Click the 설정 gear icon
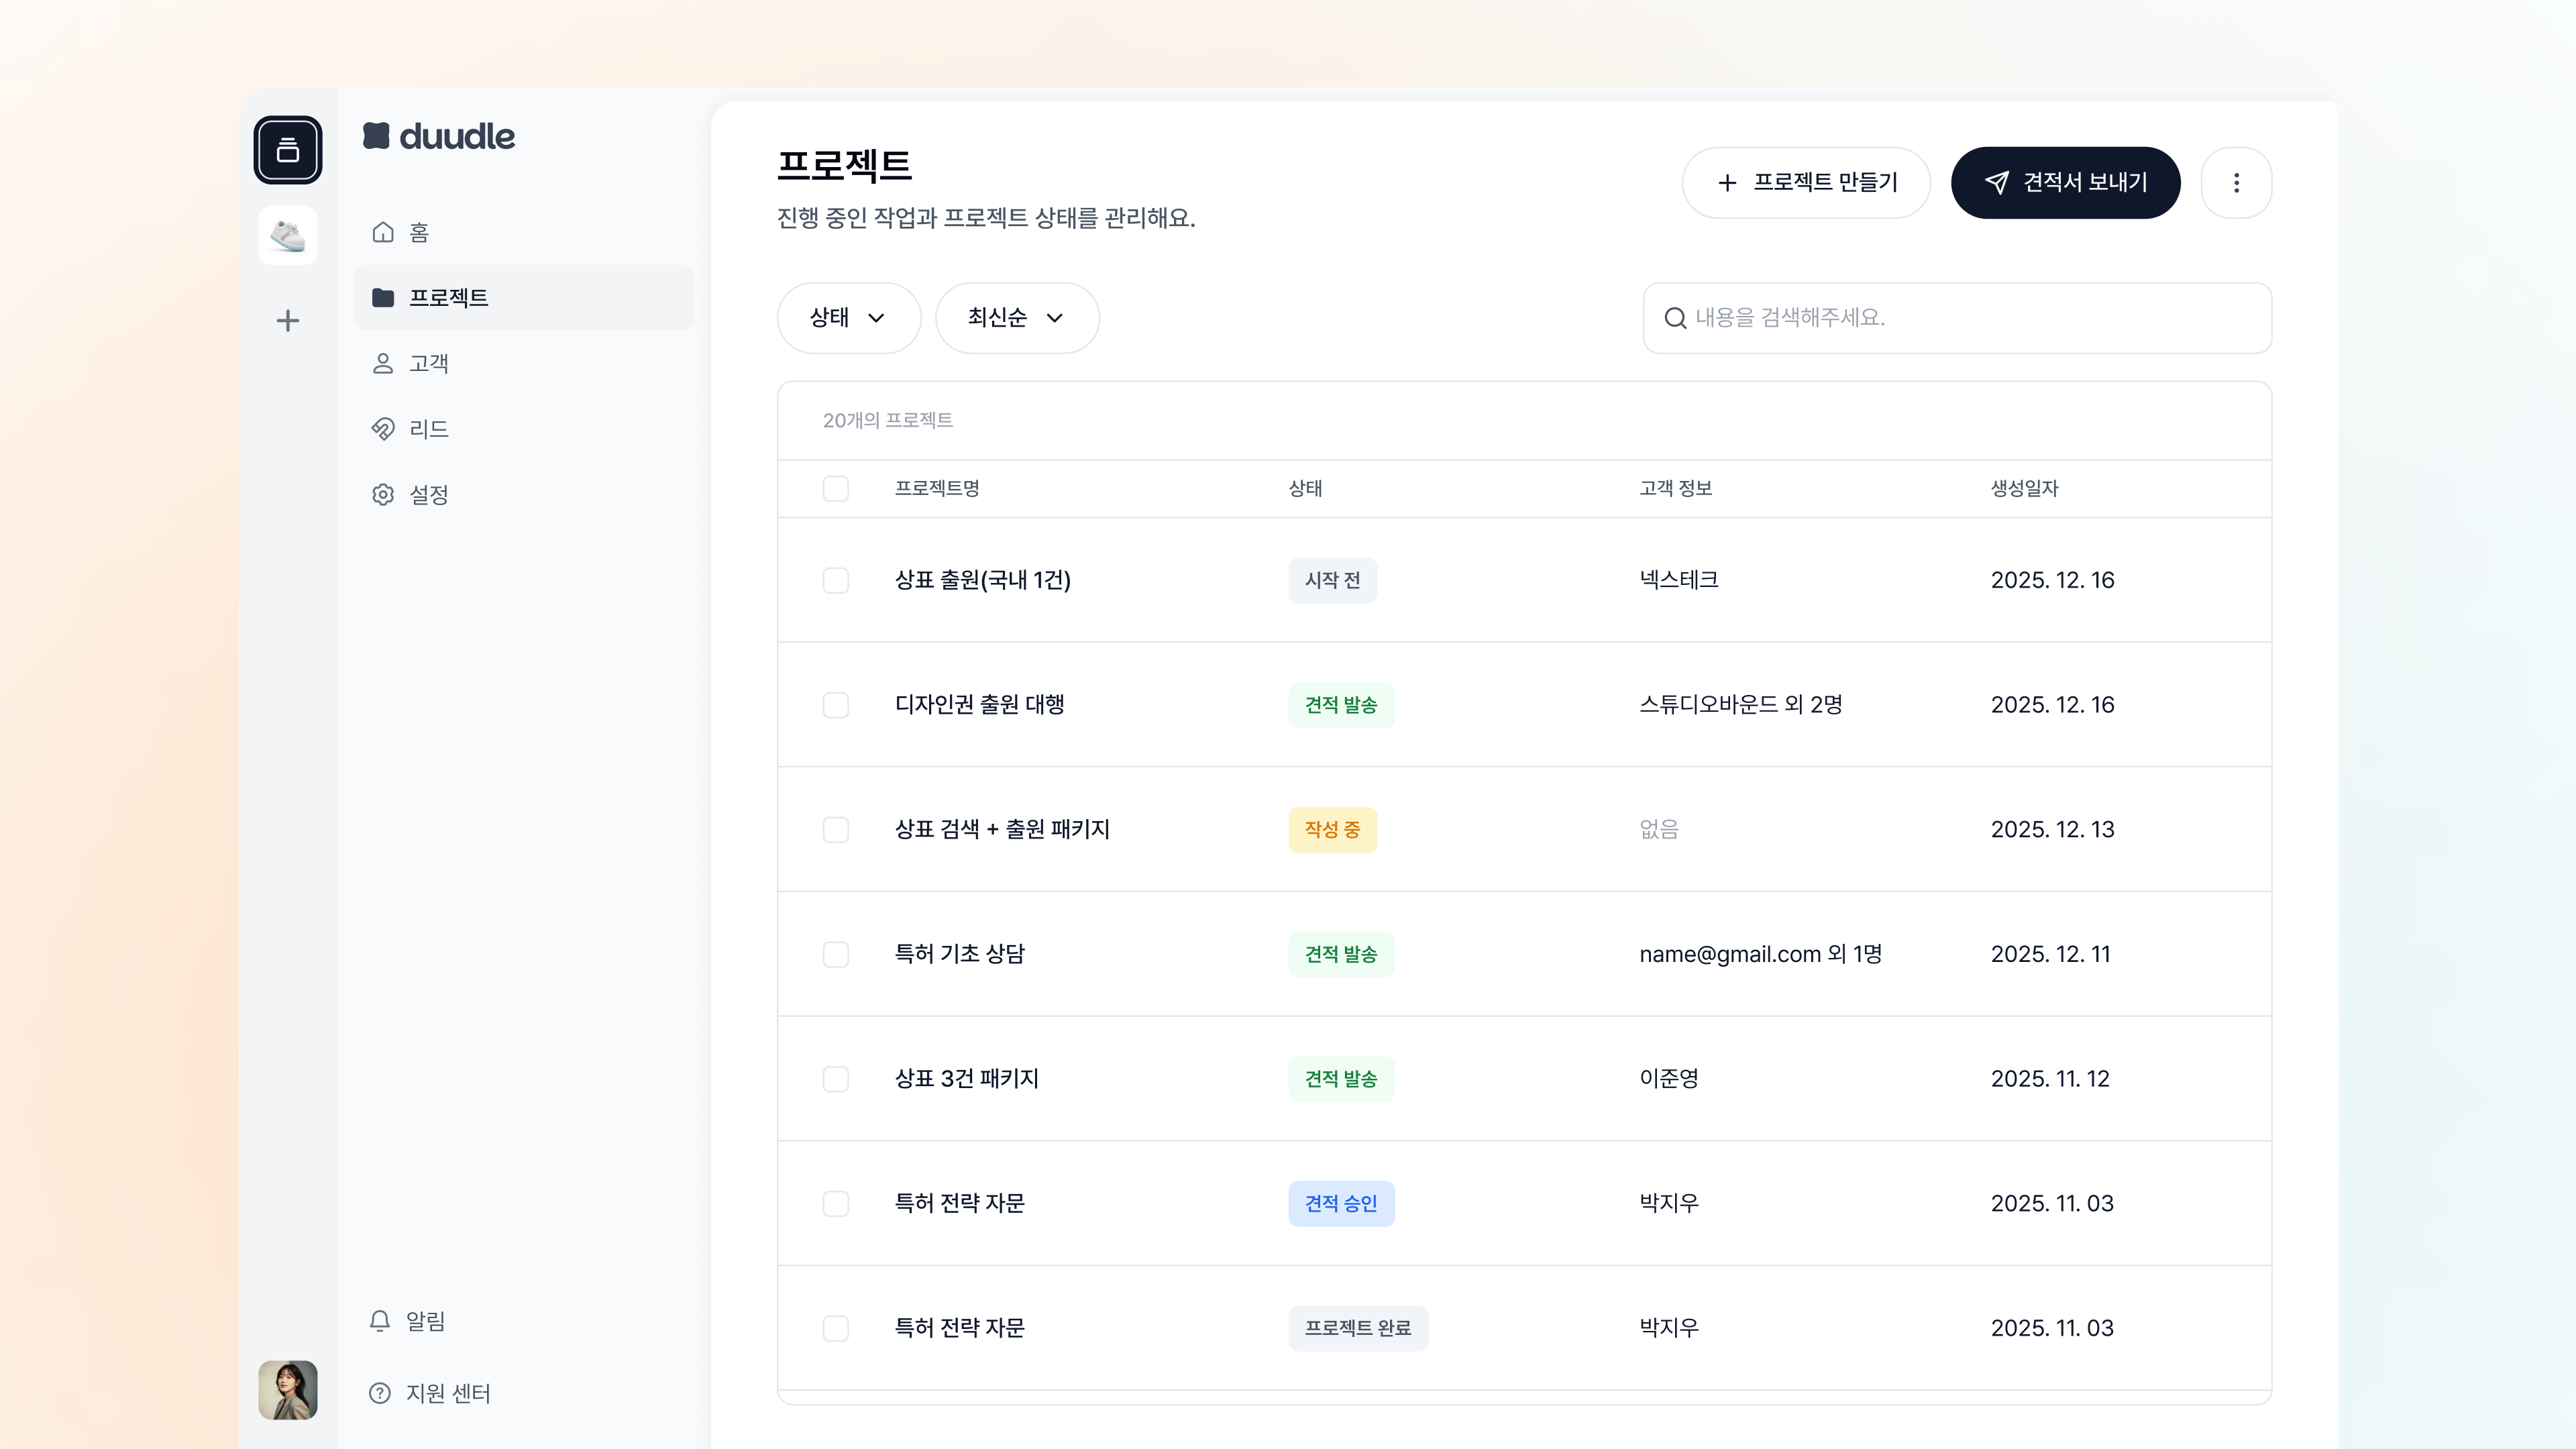The image size is (2576, 1449). [383, 494]
